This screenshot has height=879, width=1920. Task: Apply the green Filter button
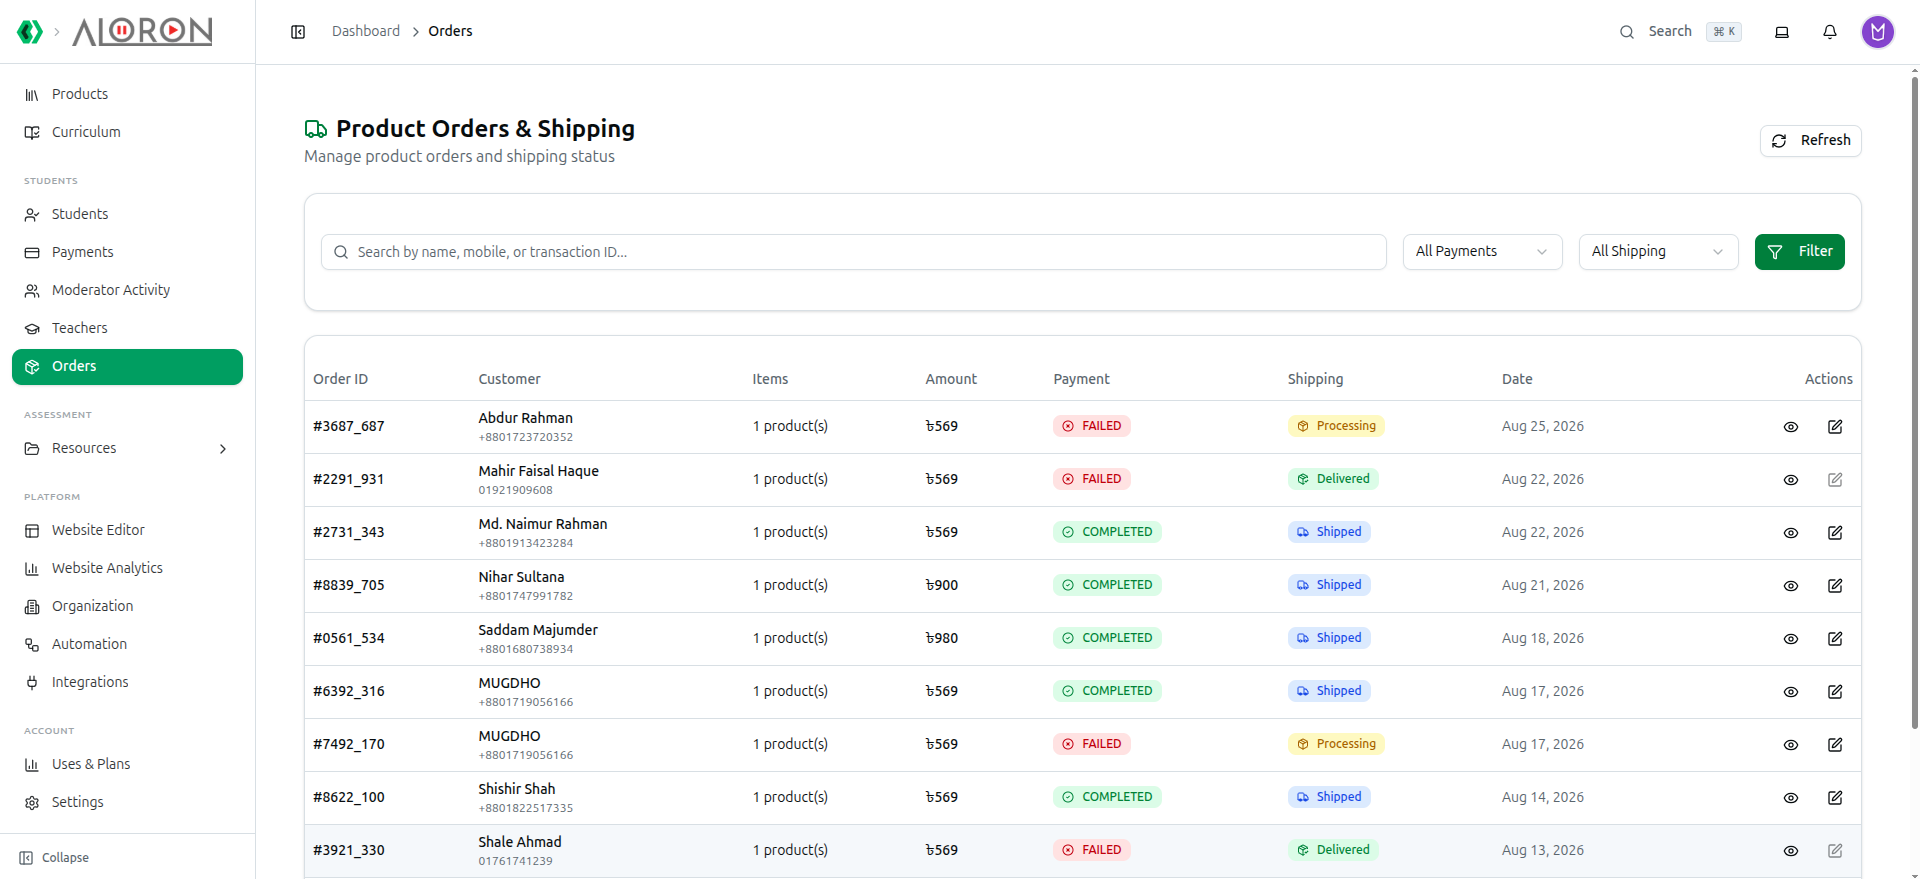coord(1799,252)
